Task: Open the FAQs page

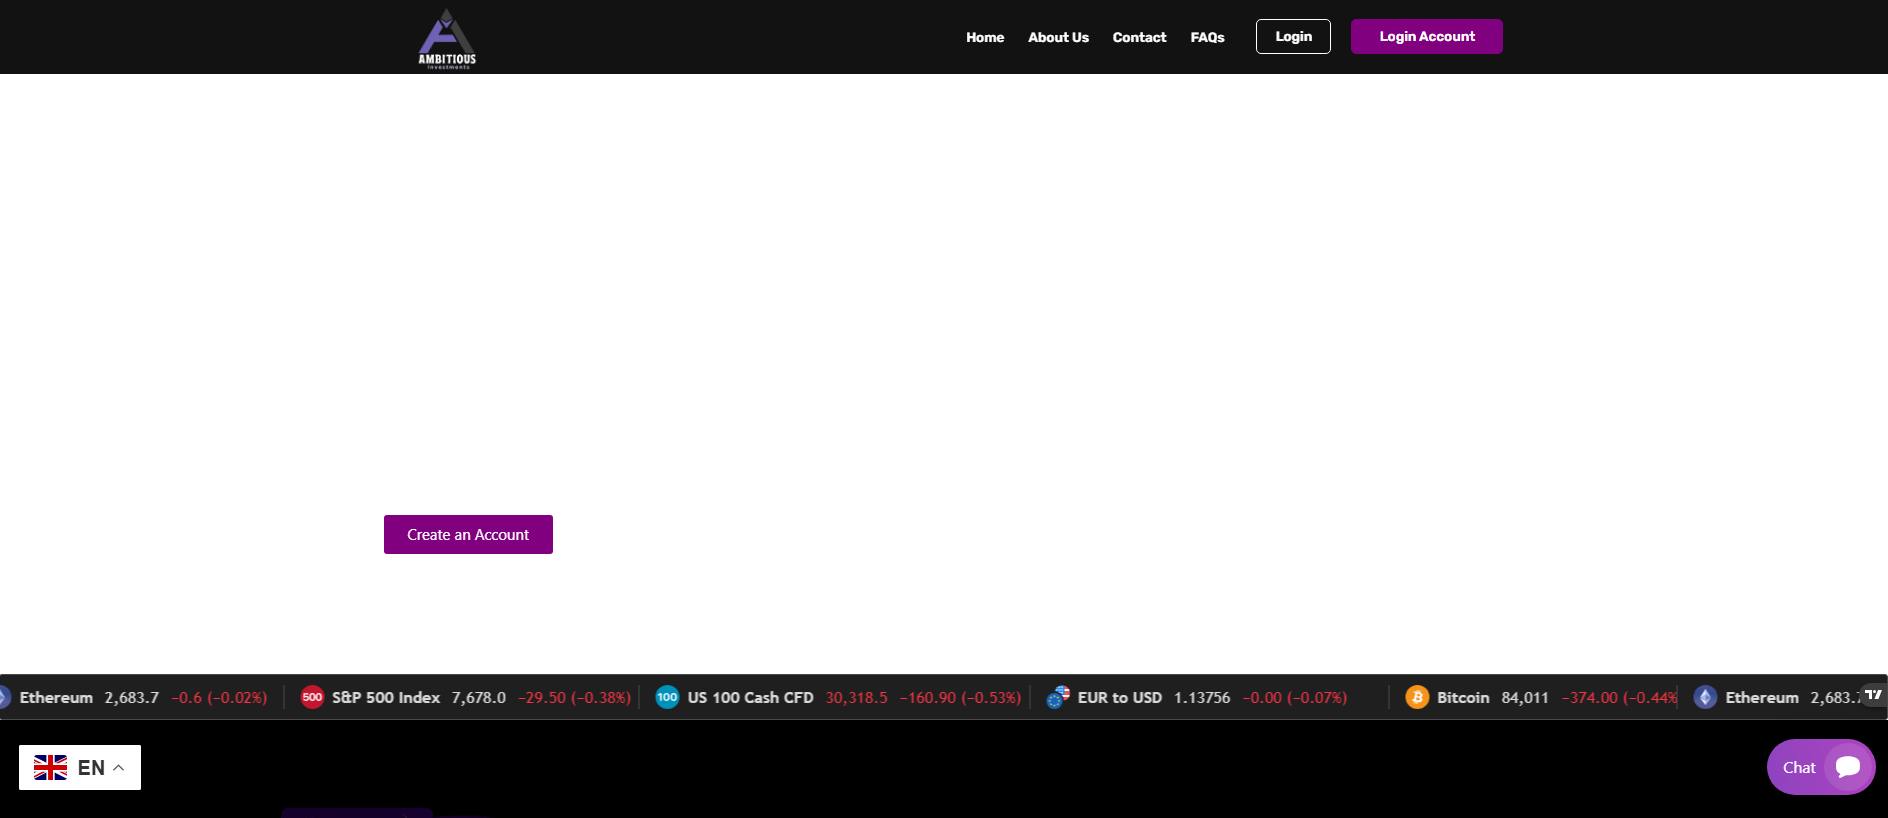Action: [1207, 37]
